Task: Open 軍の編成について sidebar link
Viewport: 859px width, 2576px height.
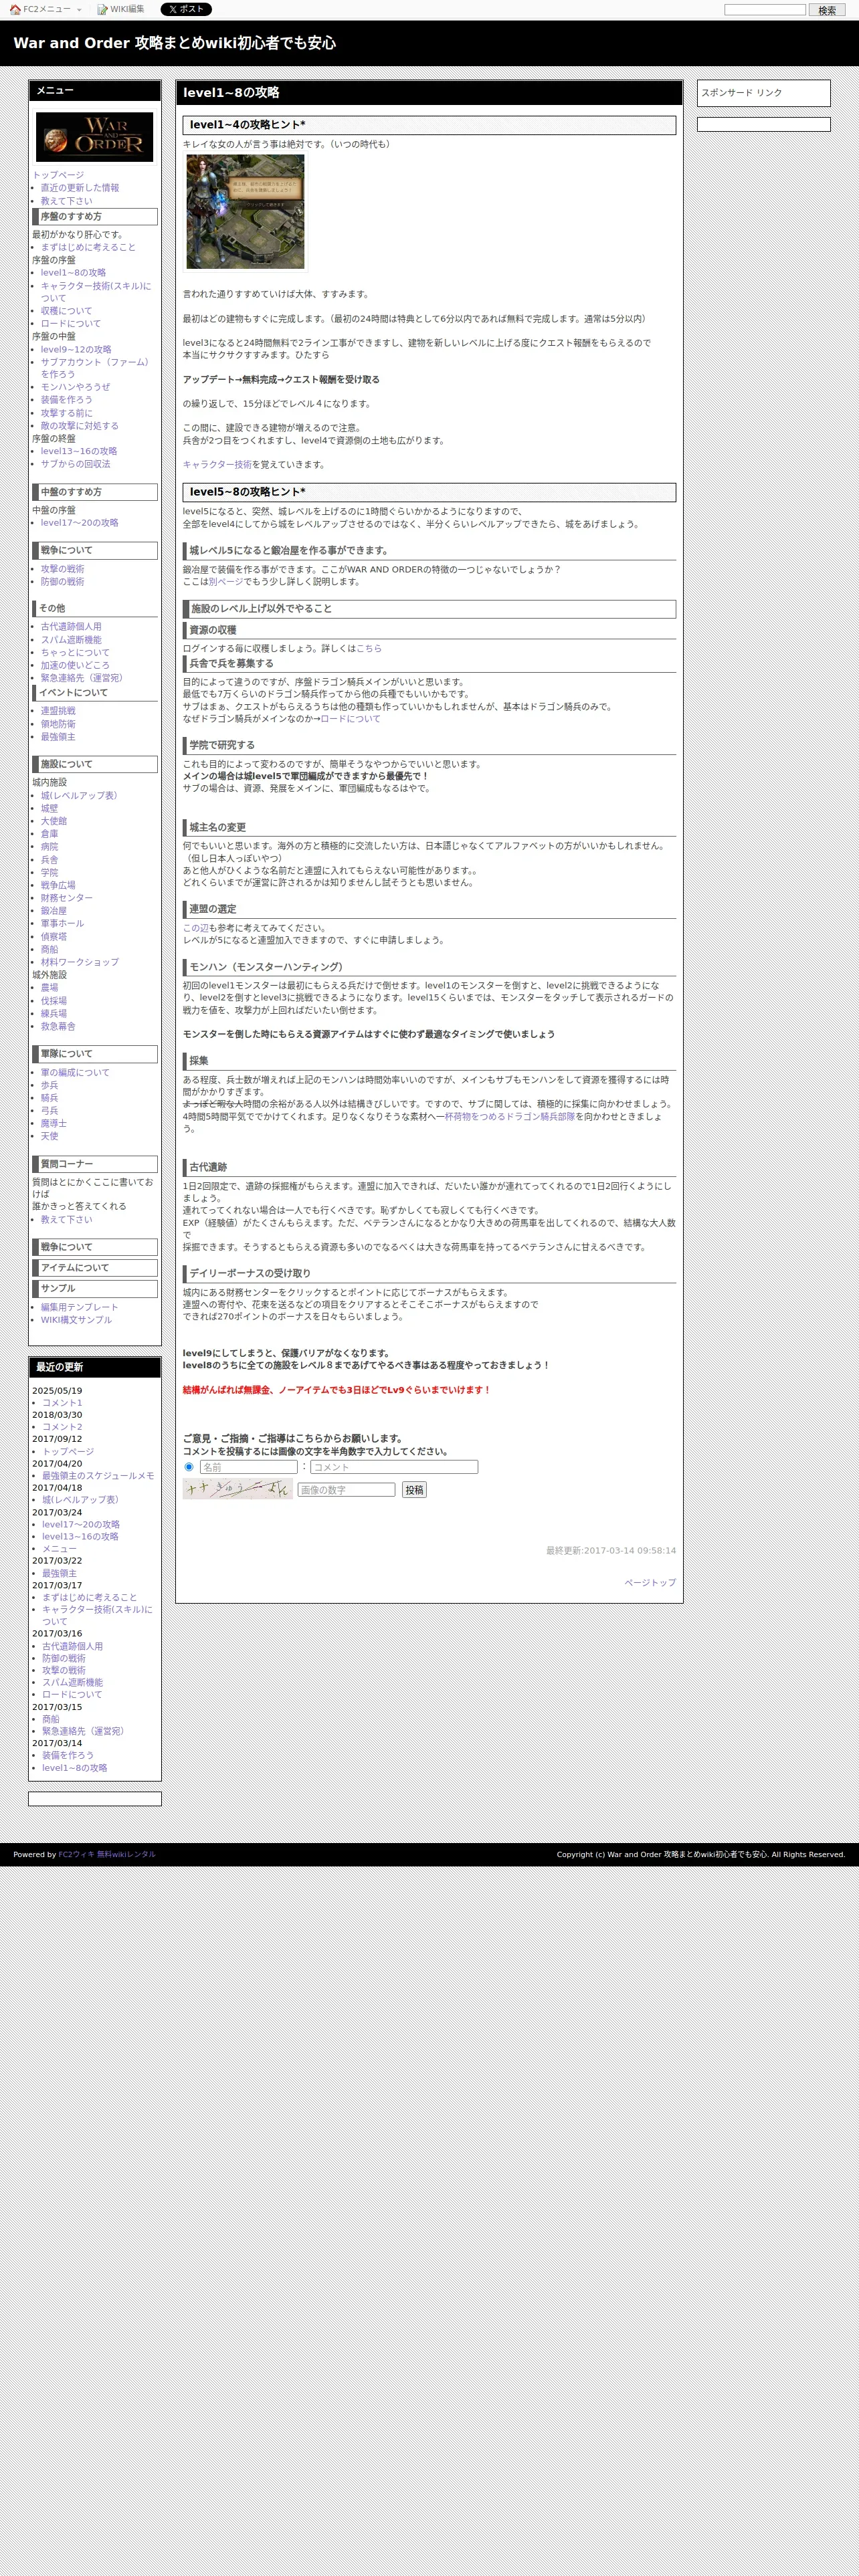Action: (x=76, y=1072)
